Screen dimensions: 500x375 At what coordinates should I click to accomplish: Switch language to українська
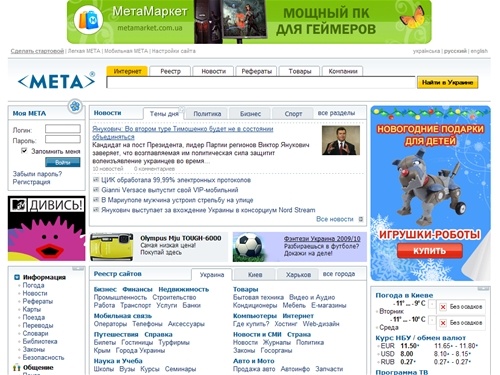coord(426,51)
